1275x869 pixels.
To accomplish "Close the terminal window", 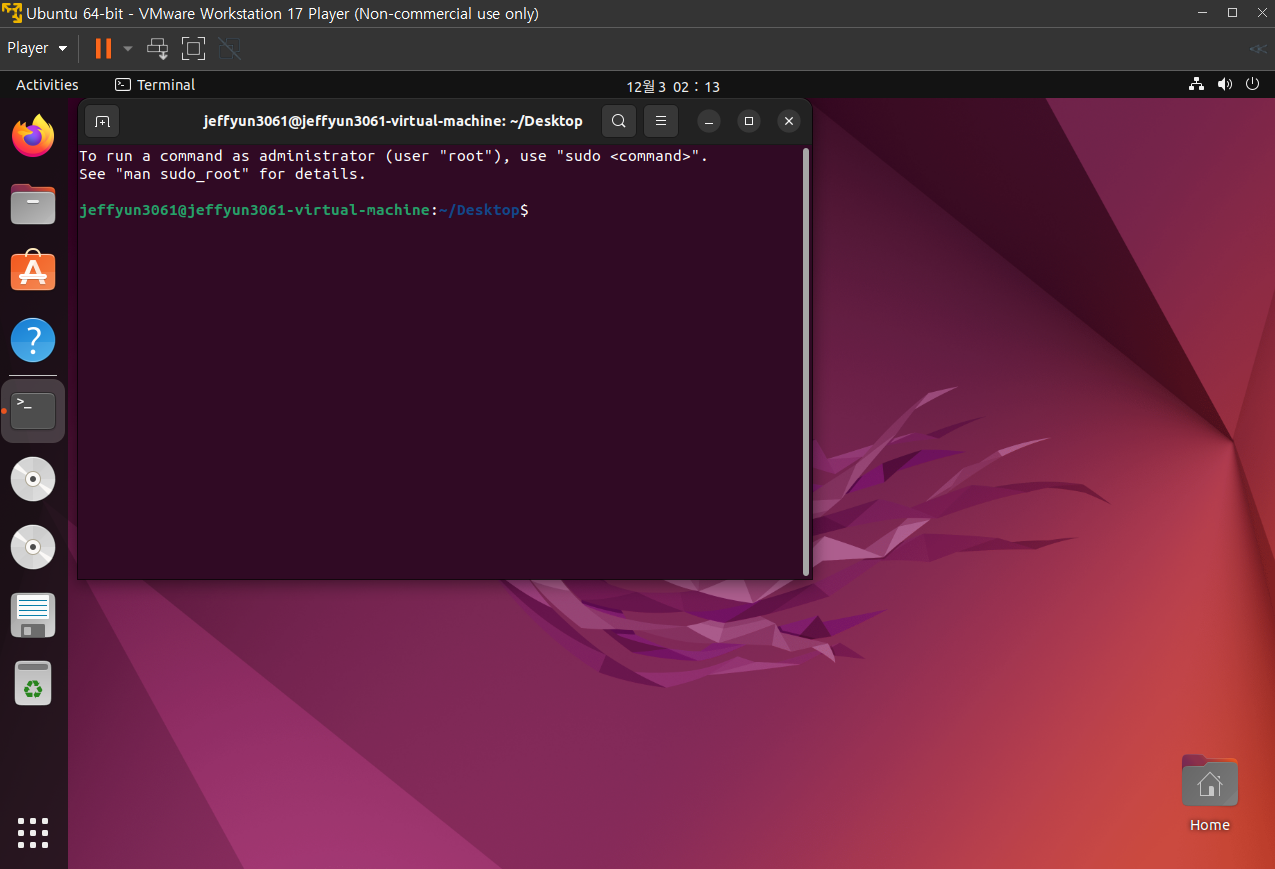I will pyautogui.click(x=789, y=121).
